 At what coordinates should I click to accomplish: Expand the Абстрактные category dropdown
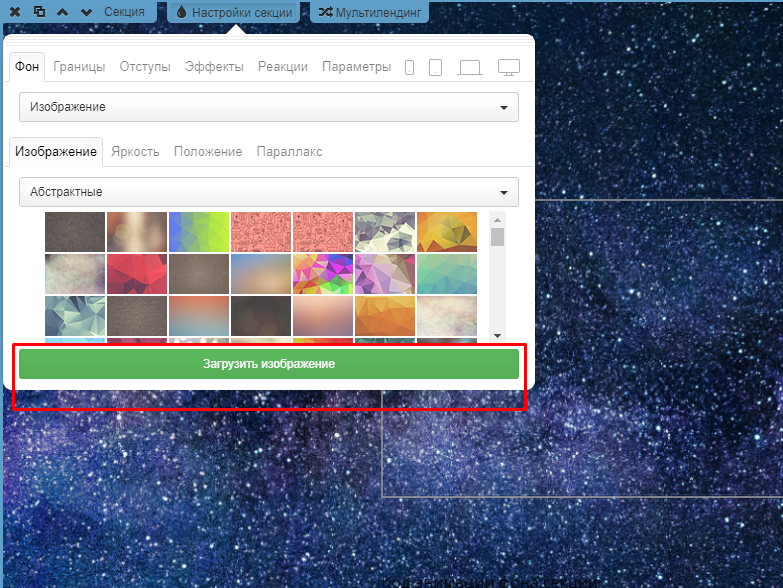tap(268, 192)
